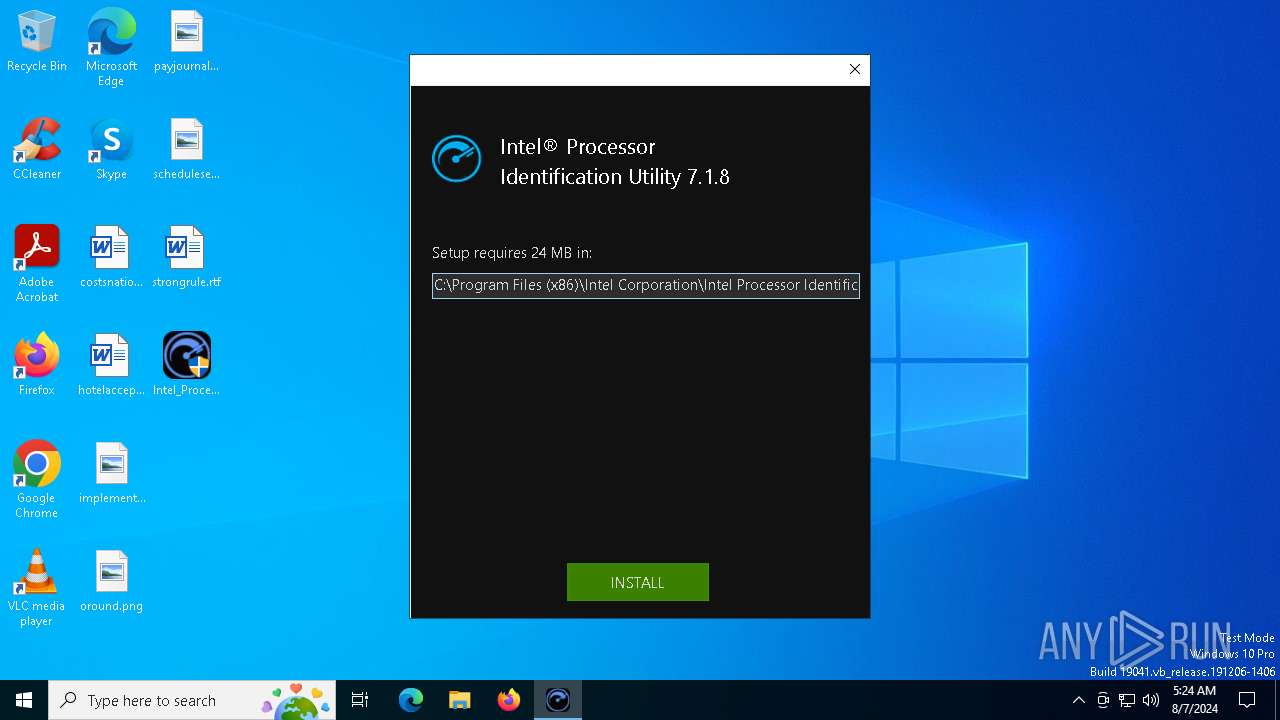Viewport: 1280px width, 720px height.
Task: Select the implement image file
Action: click(x=111, y=474)
